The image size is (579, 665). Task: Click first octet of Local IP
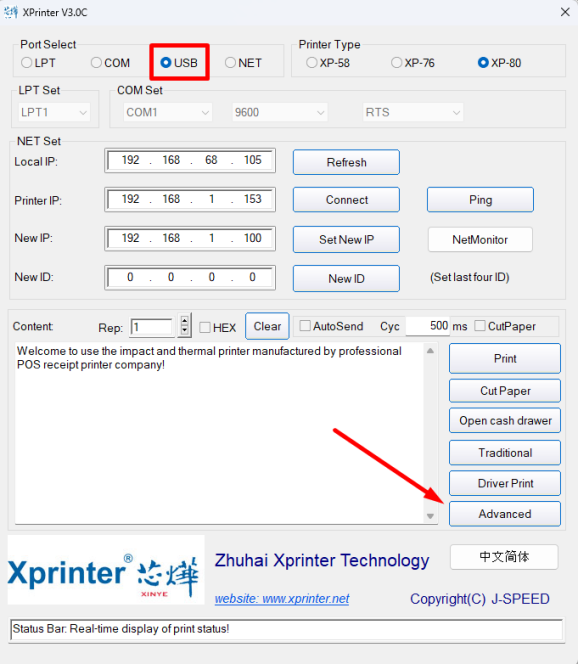(130, 160)
